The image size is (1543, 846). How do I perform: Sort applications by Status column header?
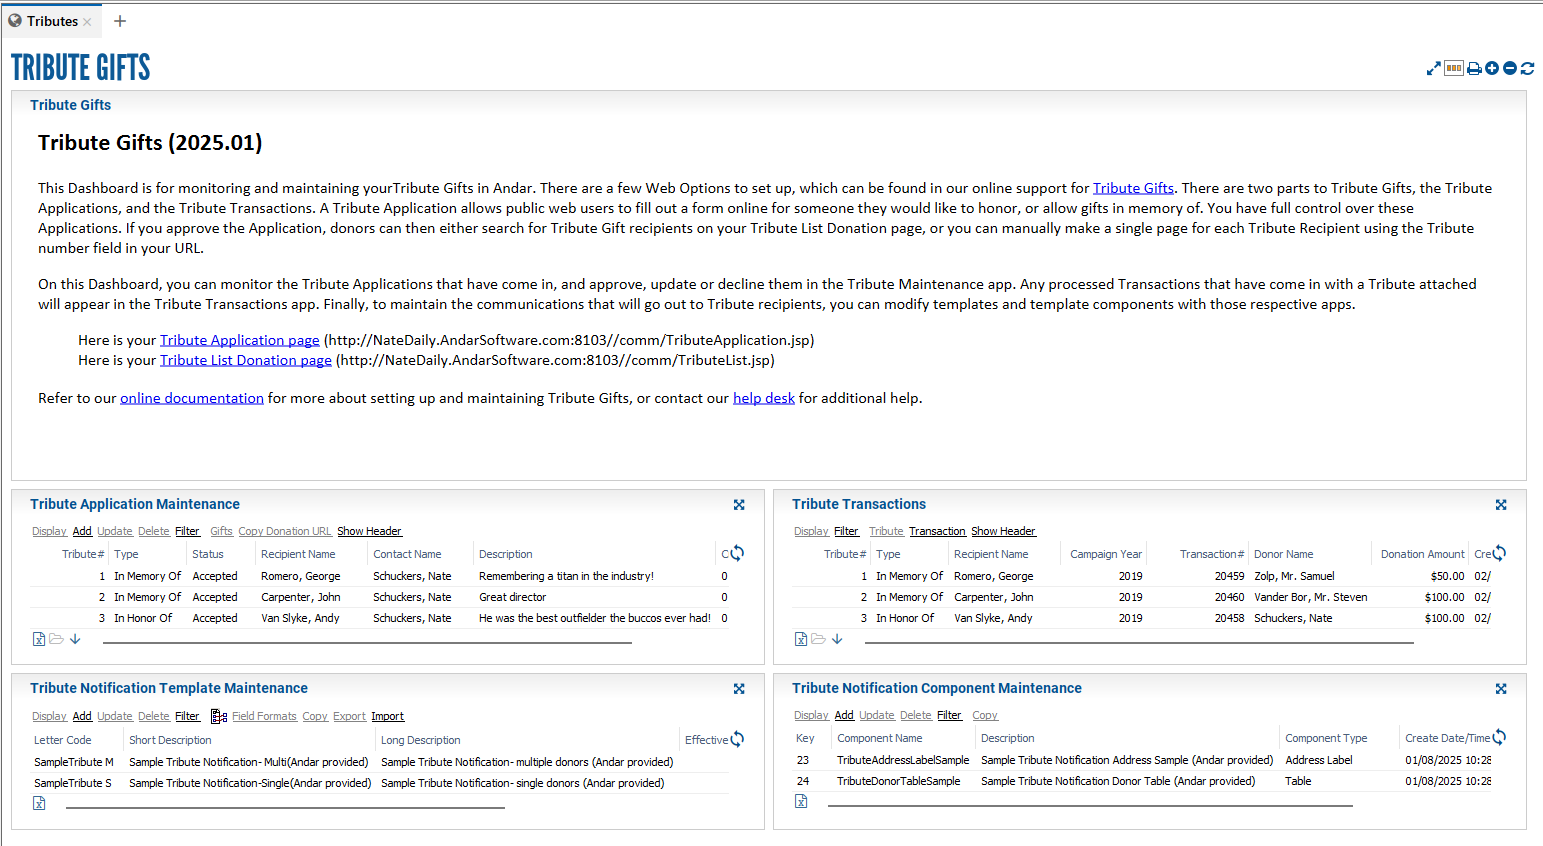(x=208, y=554)
